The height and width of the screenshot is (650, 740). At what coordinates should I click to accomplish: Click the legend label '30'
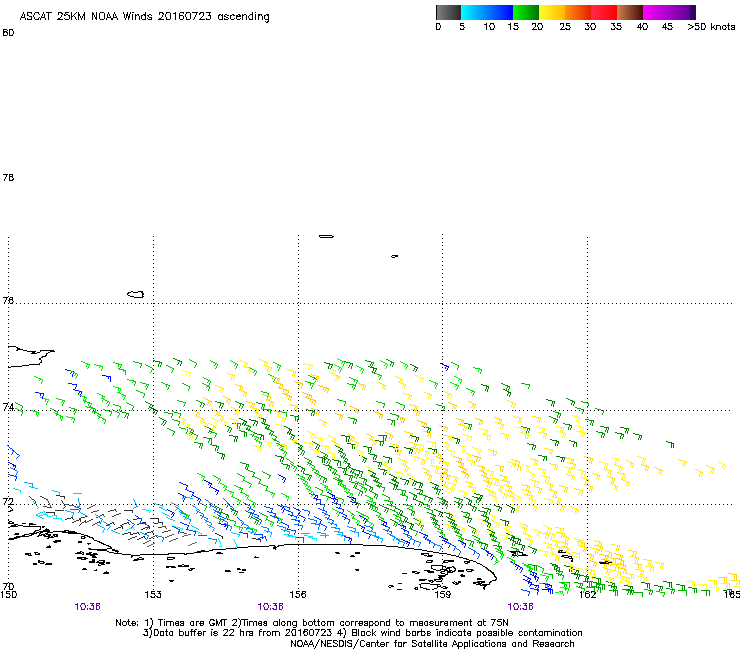click(590, 27)
